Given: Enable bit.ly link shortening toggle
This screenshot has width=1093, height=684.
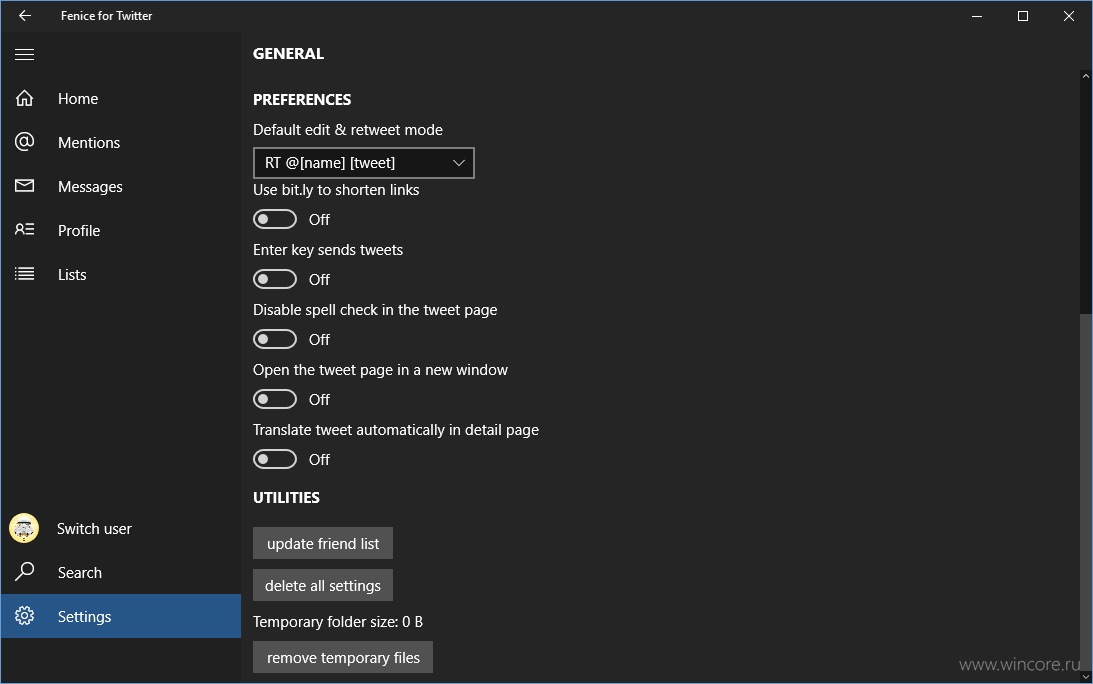Looking at the screenshot, I should click(x=275, y=220).
